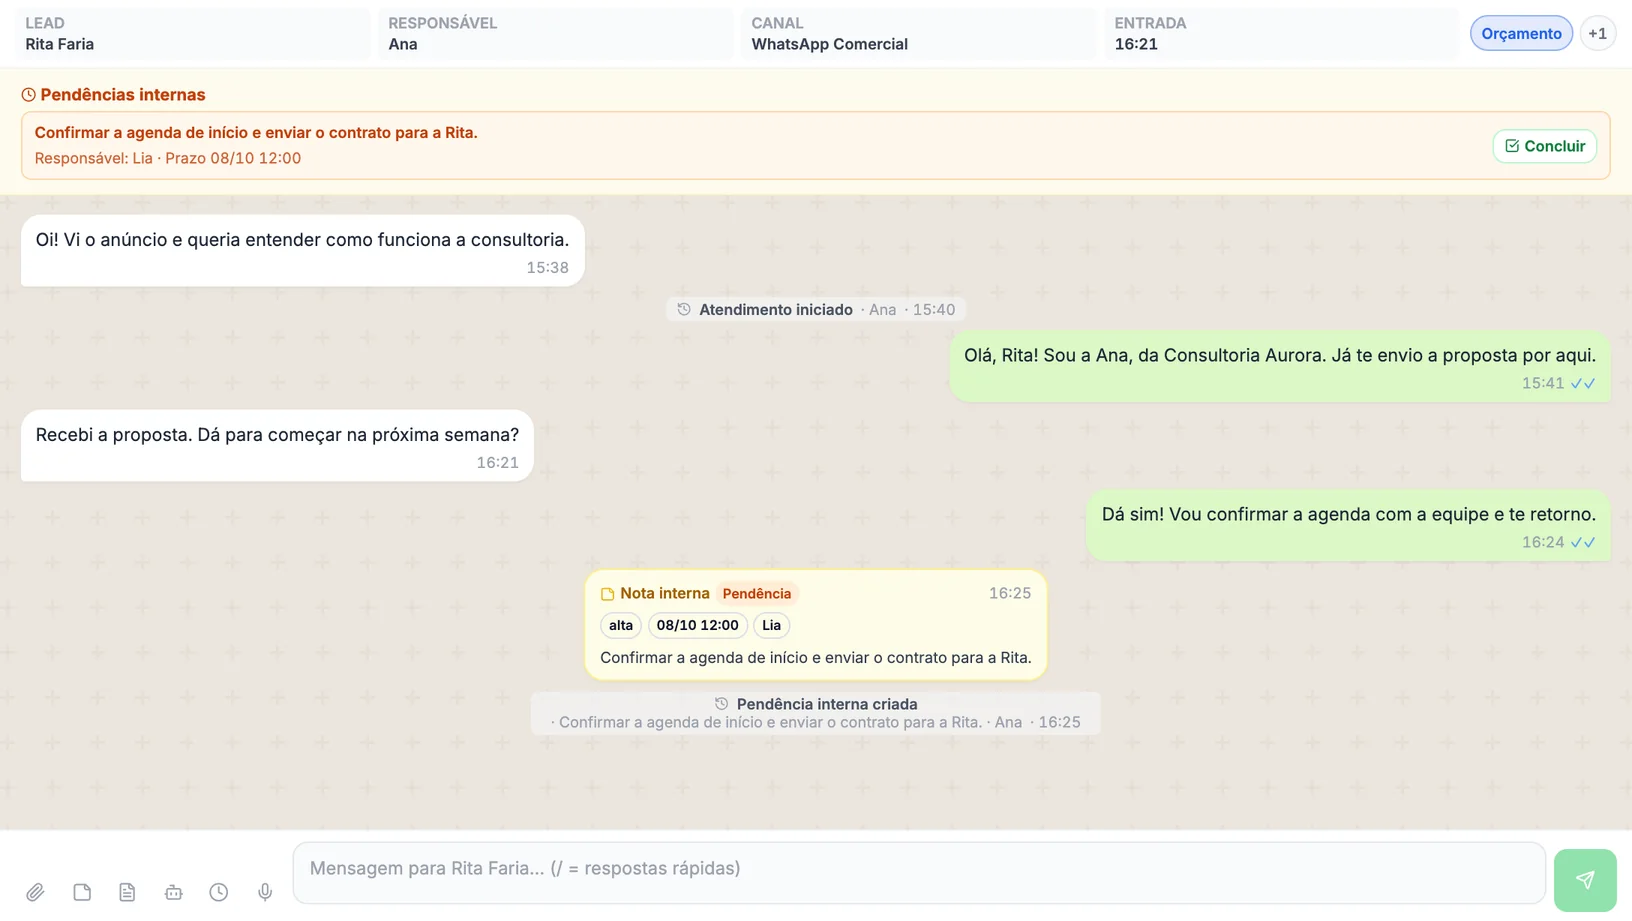Click the 16:25 timestamp on internal note

tap(1010, 593)
